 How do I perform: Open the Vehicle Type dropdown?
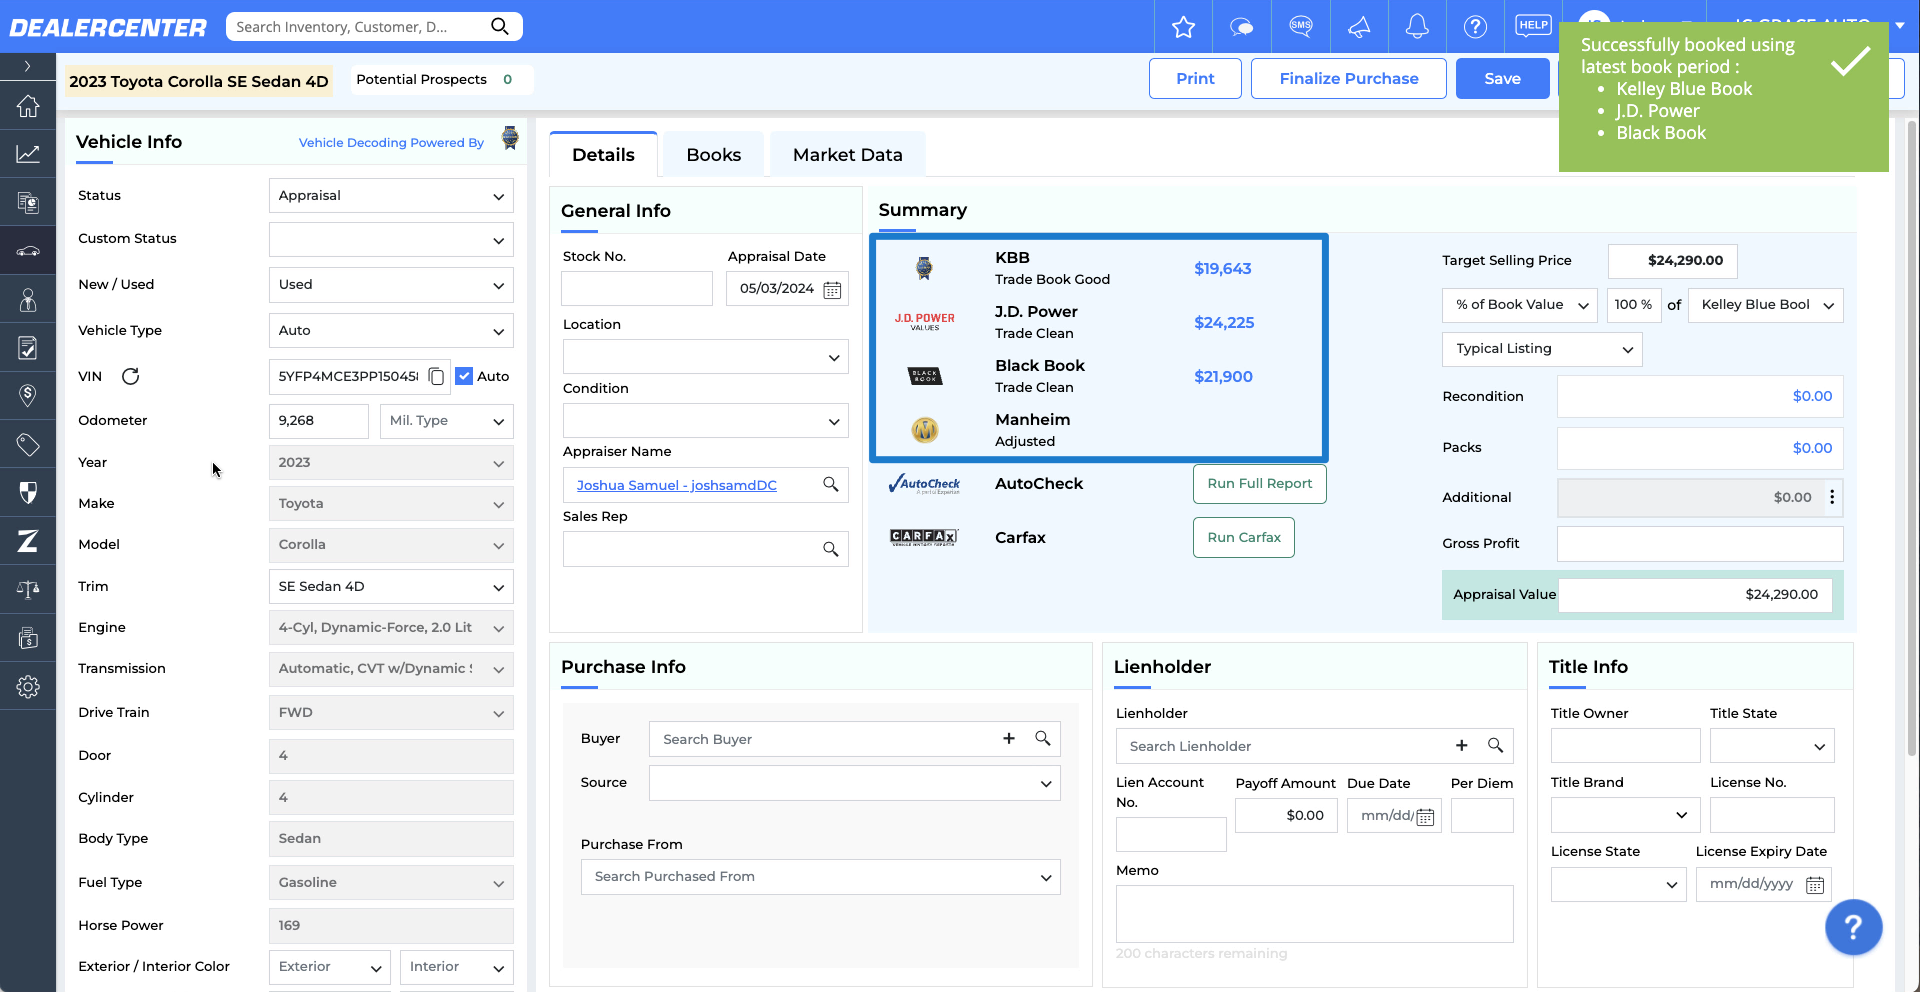click(391, 331)
